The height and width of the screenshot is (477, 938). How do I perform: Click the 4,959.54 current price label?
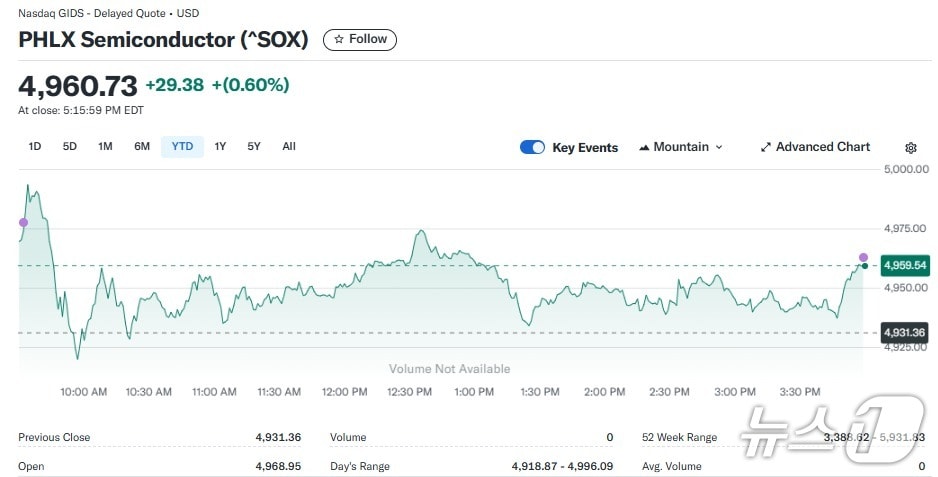[x=904, y=265]
